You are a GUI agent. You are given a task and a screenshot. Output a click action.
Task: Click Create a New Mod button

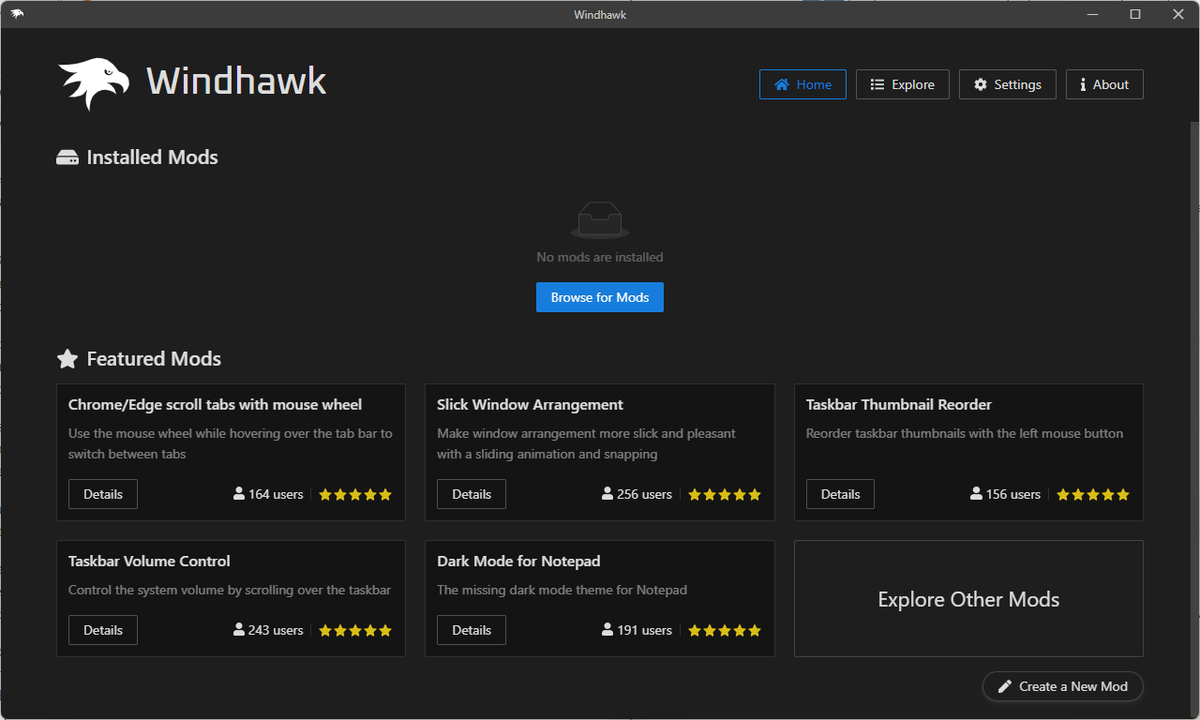coord(1063,686)
